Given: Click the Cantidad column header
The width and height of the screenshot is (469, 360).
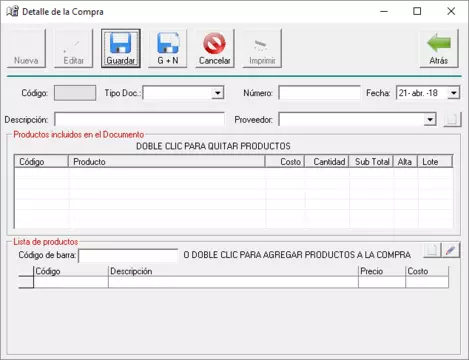Looking at the screenshot, I should 327,162.
